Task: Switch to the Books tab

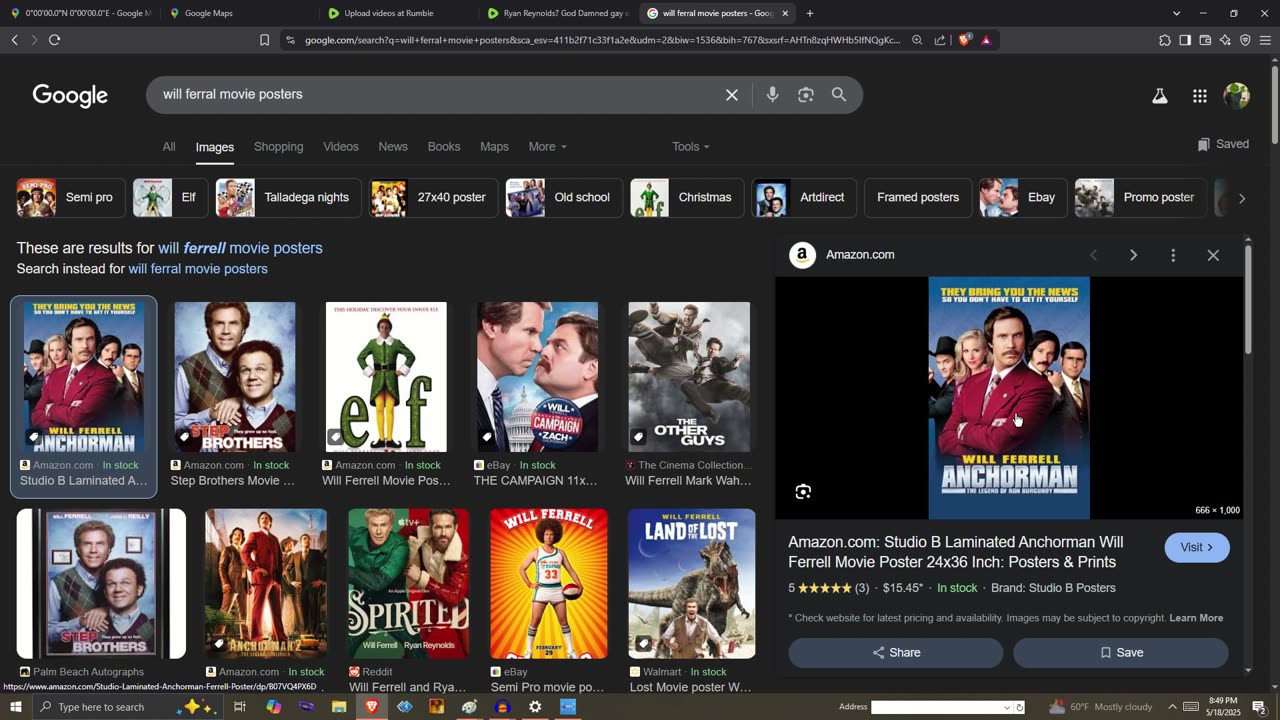Action: 444,147
